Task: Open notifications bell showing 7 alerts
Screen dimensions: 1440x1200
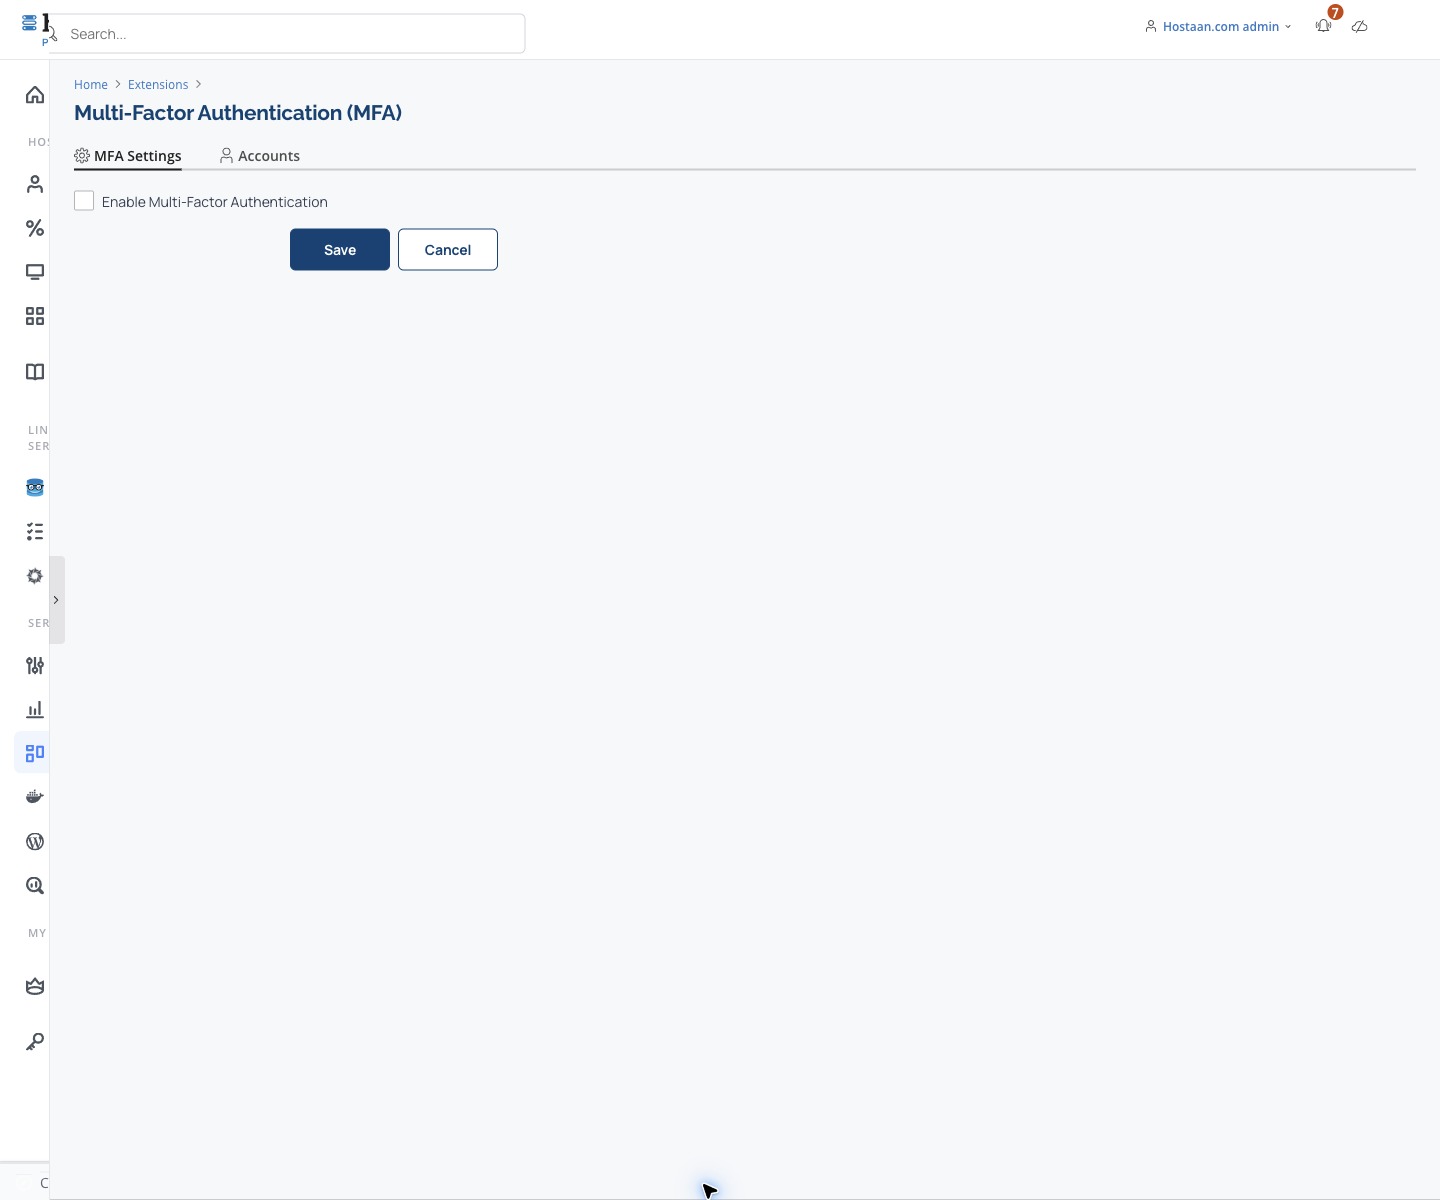Action: pos(1324,26)
